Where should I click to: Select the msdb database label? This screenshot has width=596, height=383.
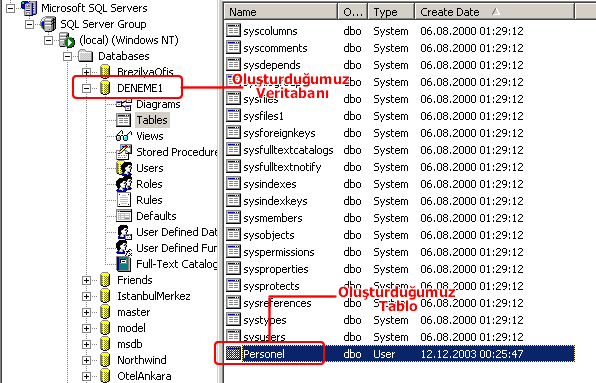pyautogui.click(x=130, y=344)
